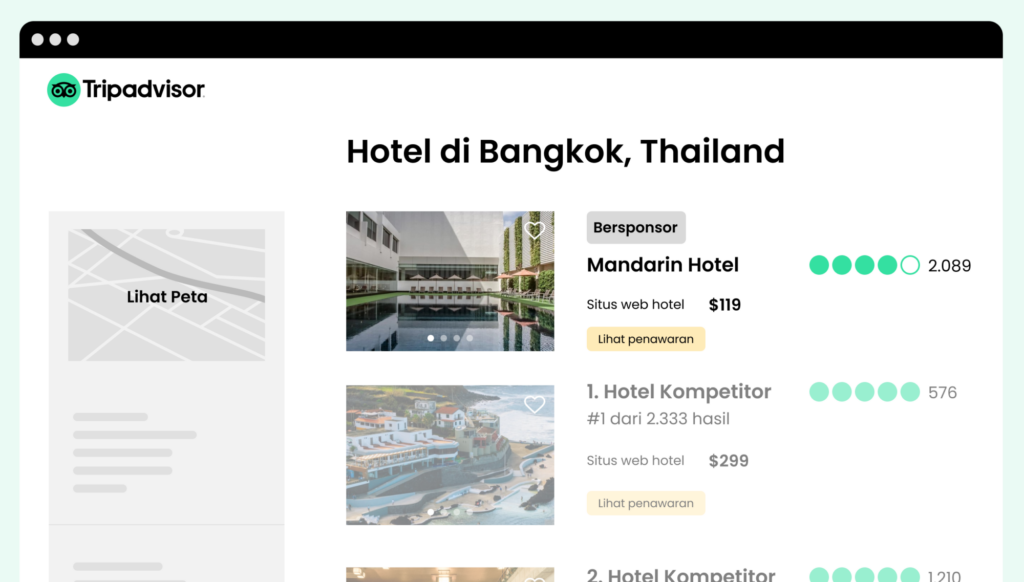Viewport: 1024px width, 582px height.
Task: Select second carousel dot on Mandarin Hotel photo
Action: 443,338
